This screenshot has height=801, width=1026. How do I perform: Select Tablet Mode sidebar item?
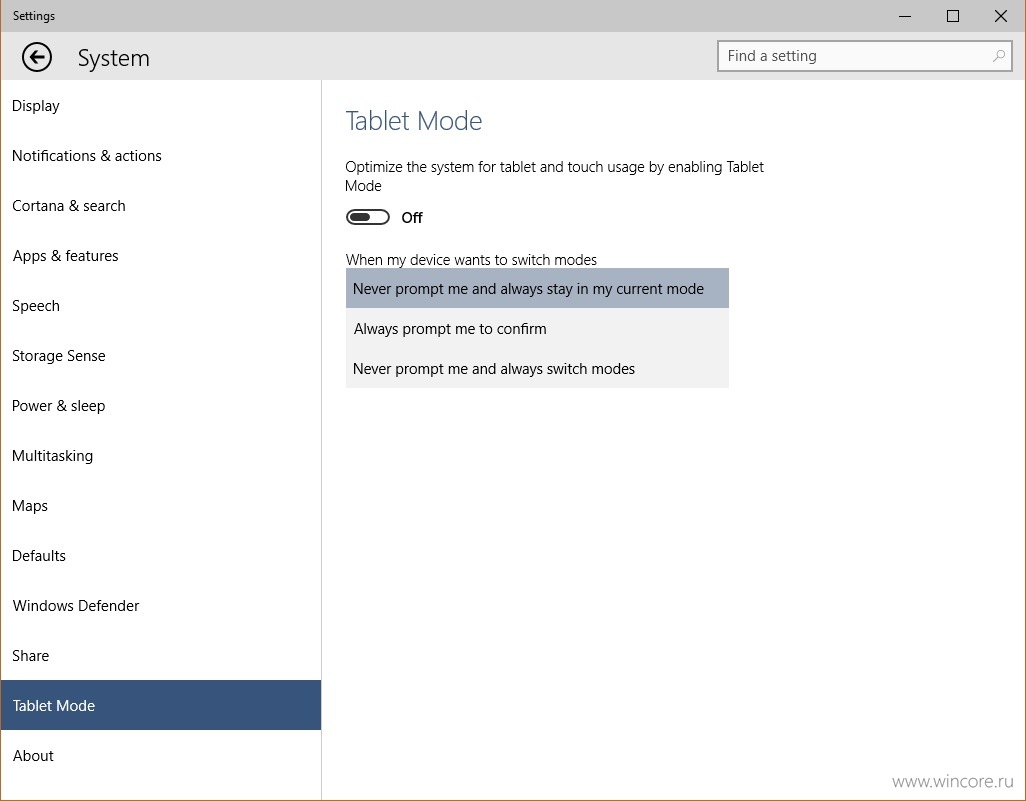161,705
